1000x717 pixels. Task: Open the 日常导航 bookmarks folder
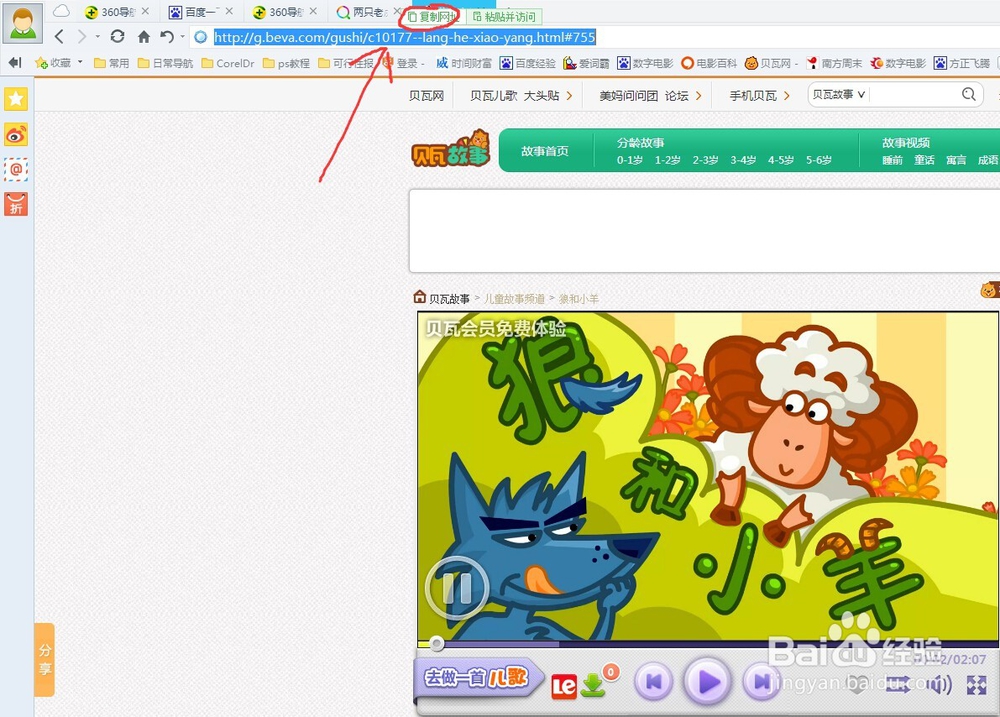pos(165,63)
